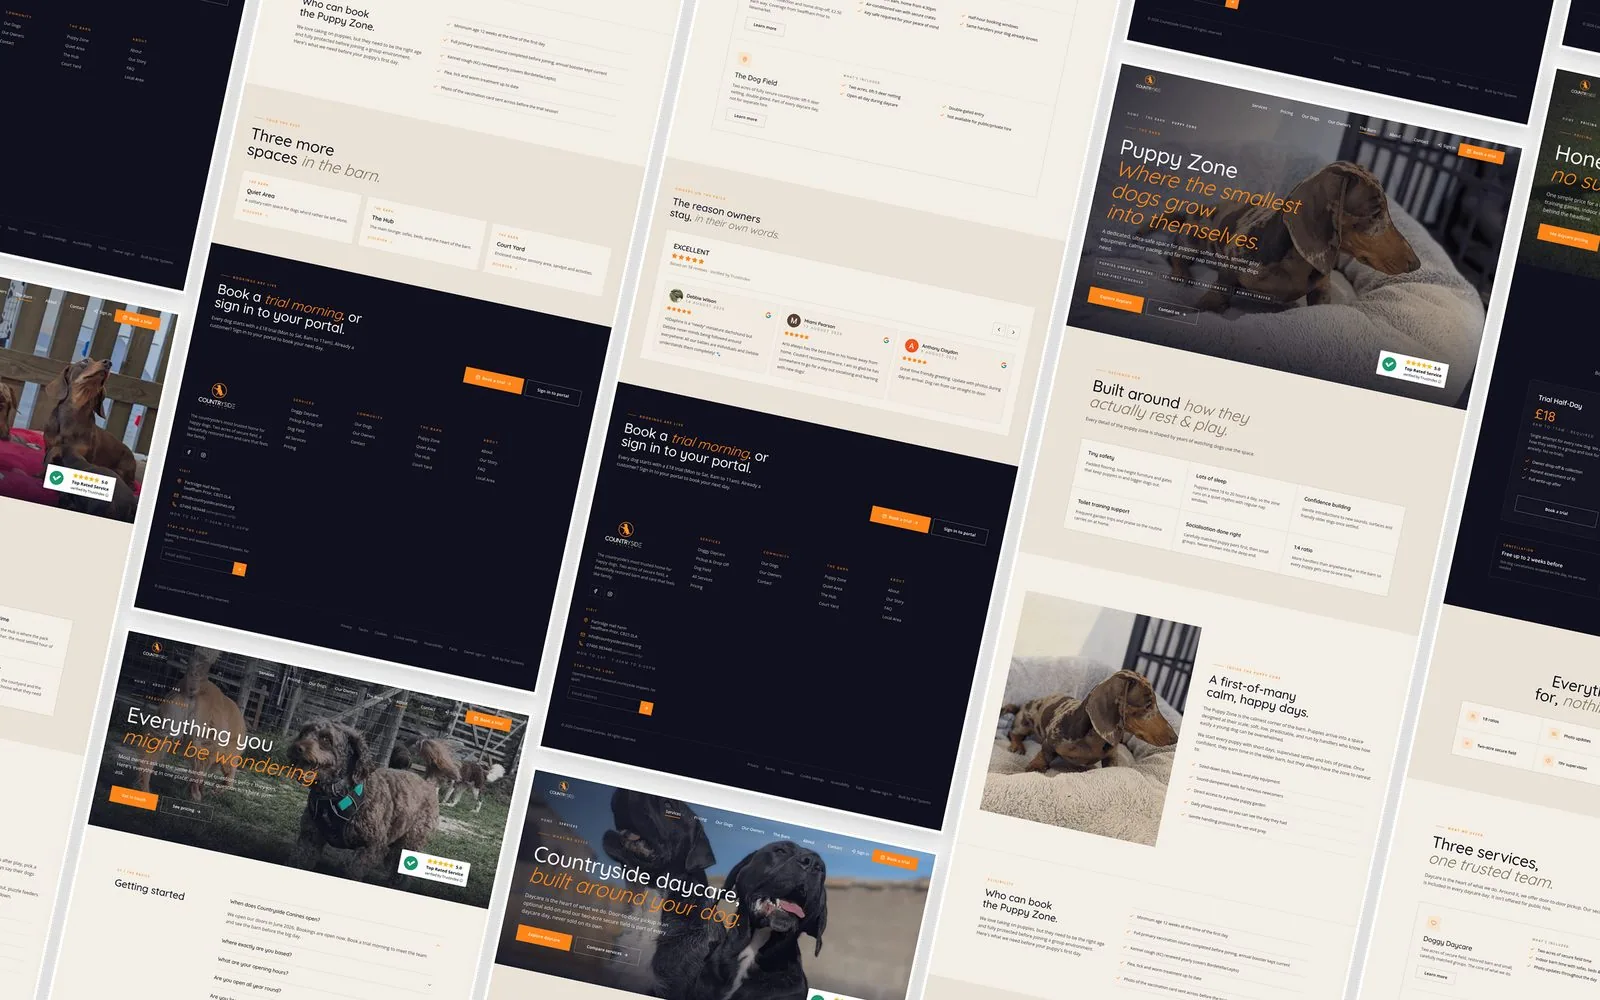1600x1000 pixels.
Task: Click Countryside logo in Three more spaces page footer
Action: pos(217,396)
